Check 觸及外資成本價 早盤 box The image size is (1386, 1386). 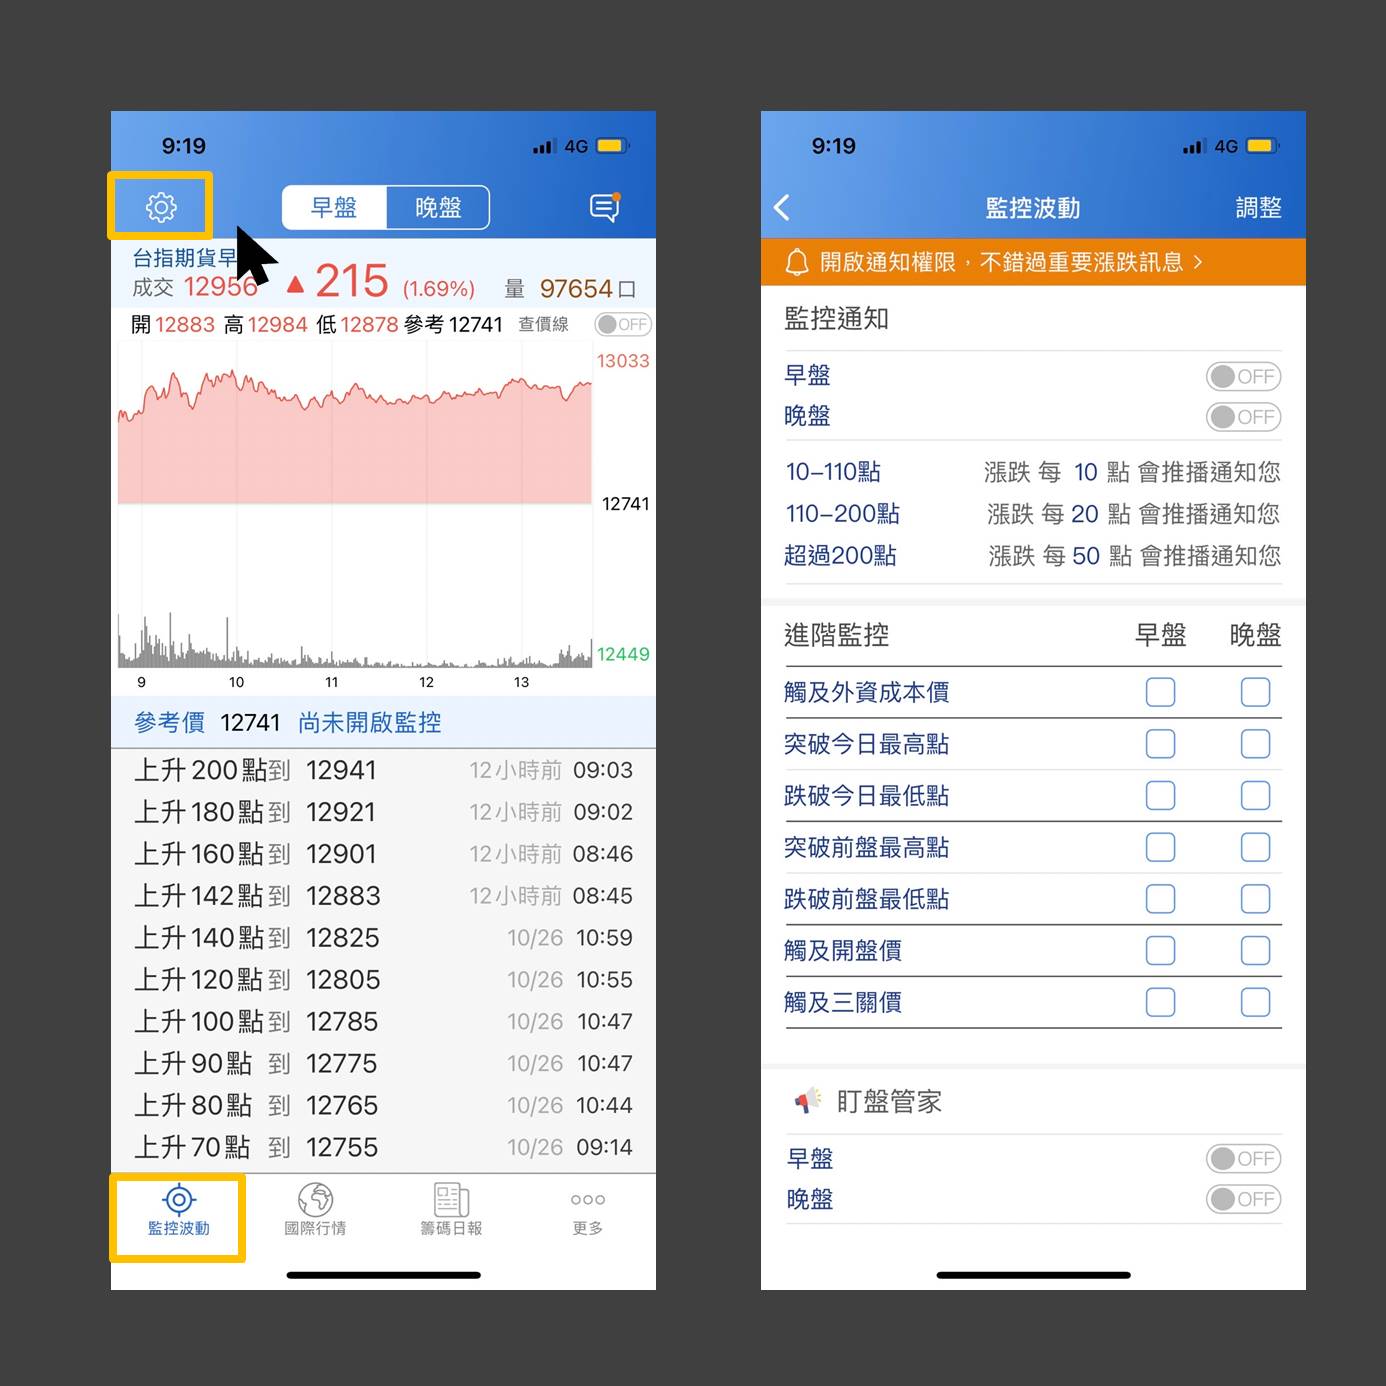(1160, 692)
